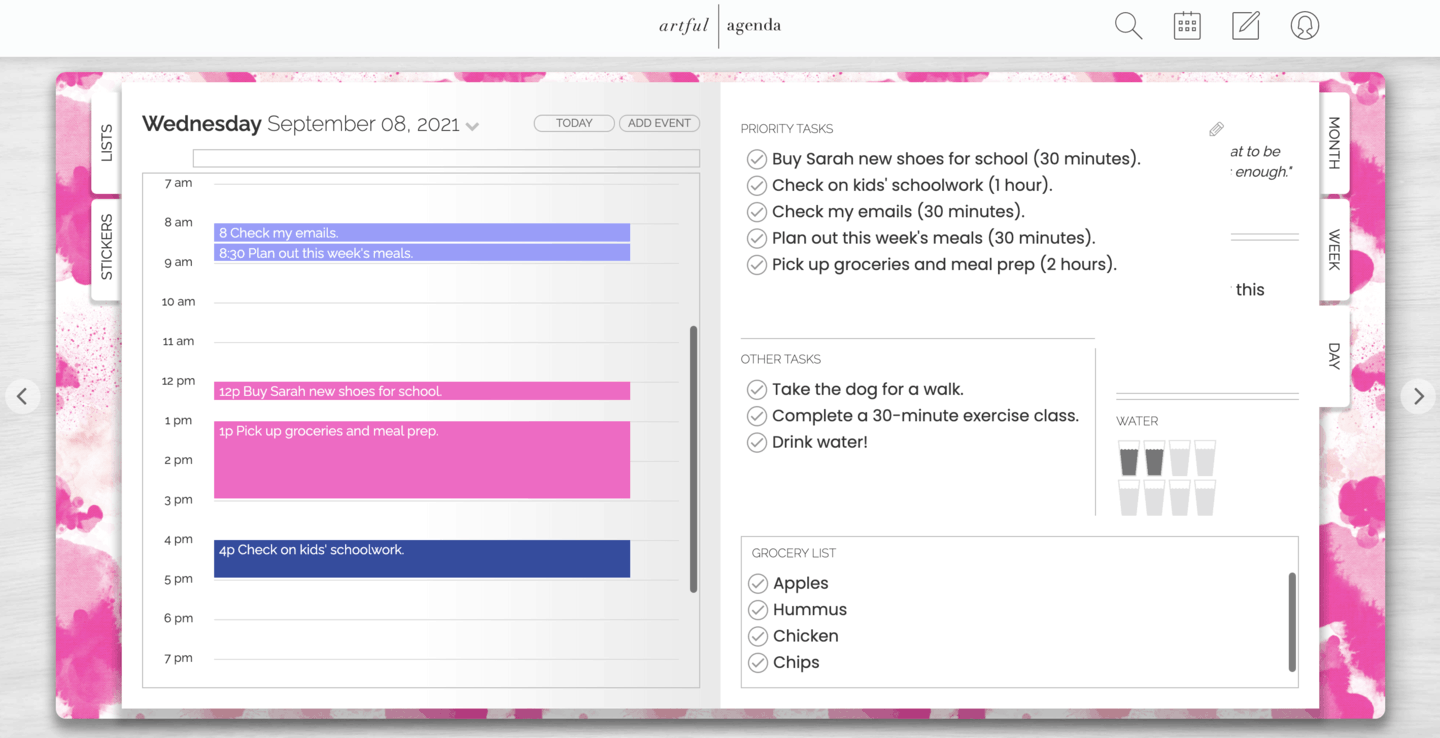This screenshot has width=1440, height=738.
Task: Expand the date picker chevron next to September 08
Action: click(x=474, y=126)
